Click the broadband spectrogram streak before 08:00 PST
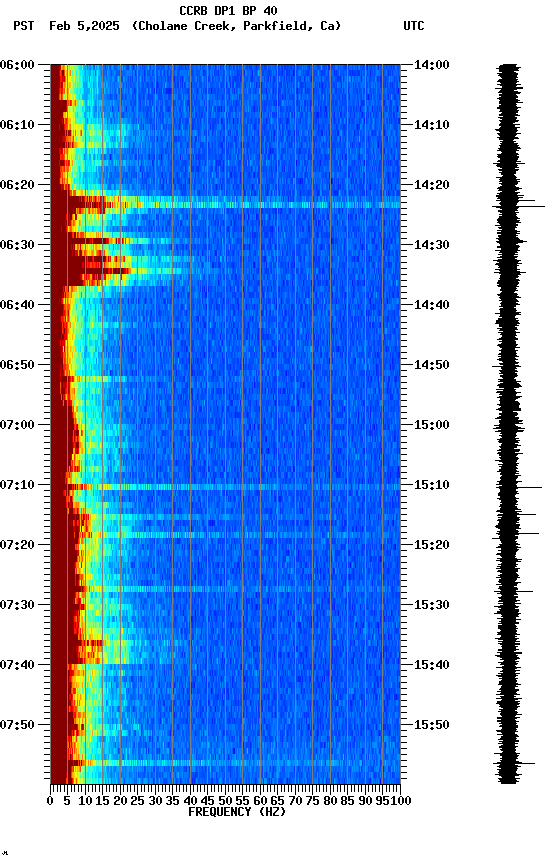The height and width of the screenshot is (864, 552). (x=234, y=764)
